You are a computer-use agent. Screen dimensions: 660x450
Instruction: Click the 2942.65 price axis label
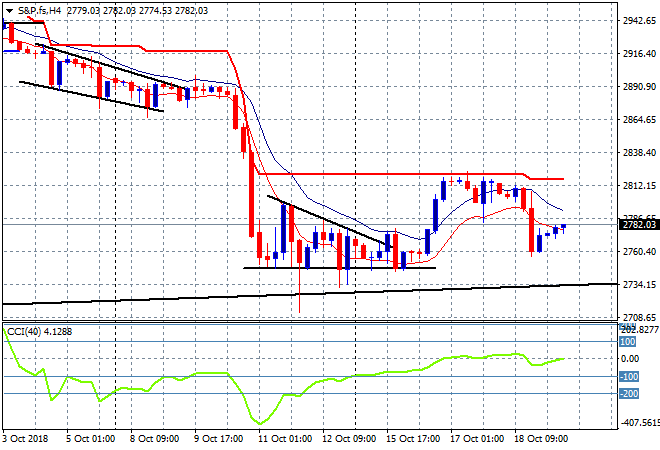coord(639,21)
